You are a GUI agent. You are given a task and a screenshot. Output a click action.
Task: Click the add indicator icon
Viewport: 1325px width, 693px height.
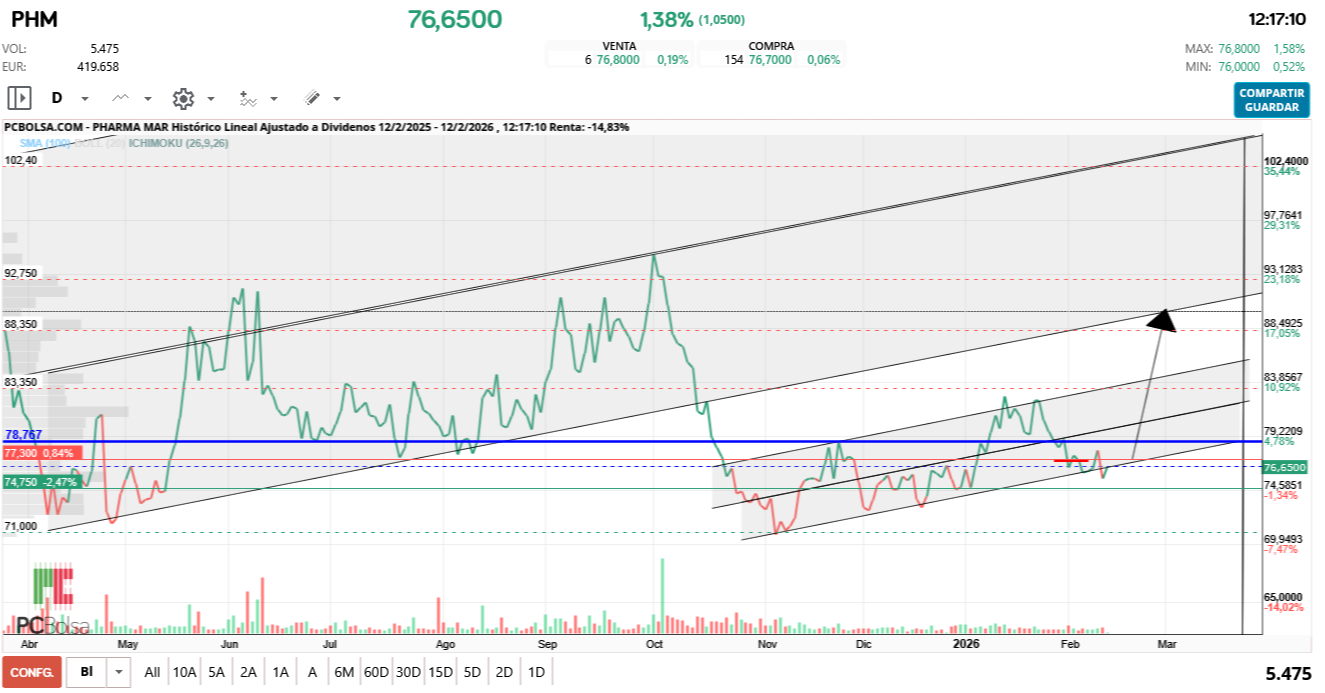click(x=247, y=98)
